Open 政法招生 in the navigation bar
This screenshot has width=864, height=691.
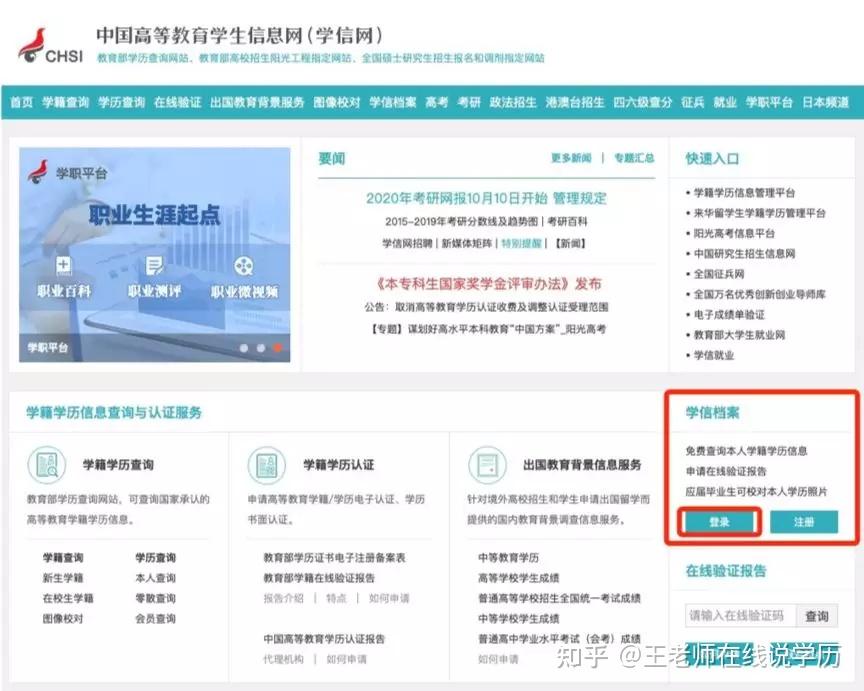513,102
